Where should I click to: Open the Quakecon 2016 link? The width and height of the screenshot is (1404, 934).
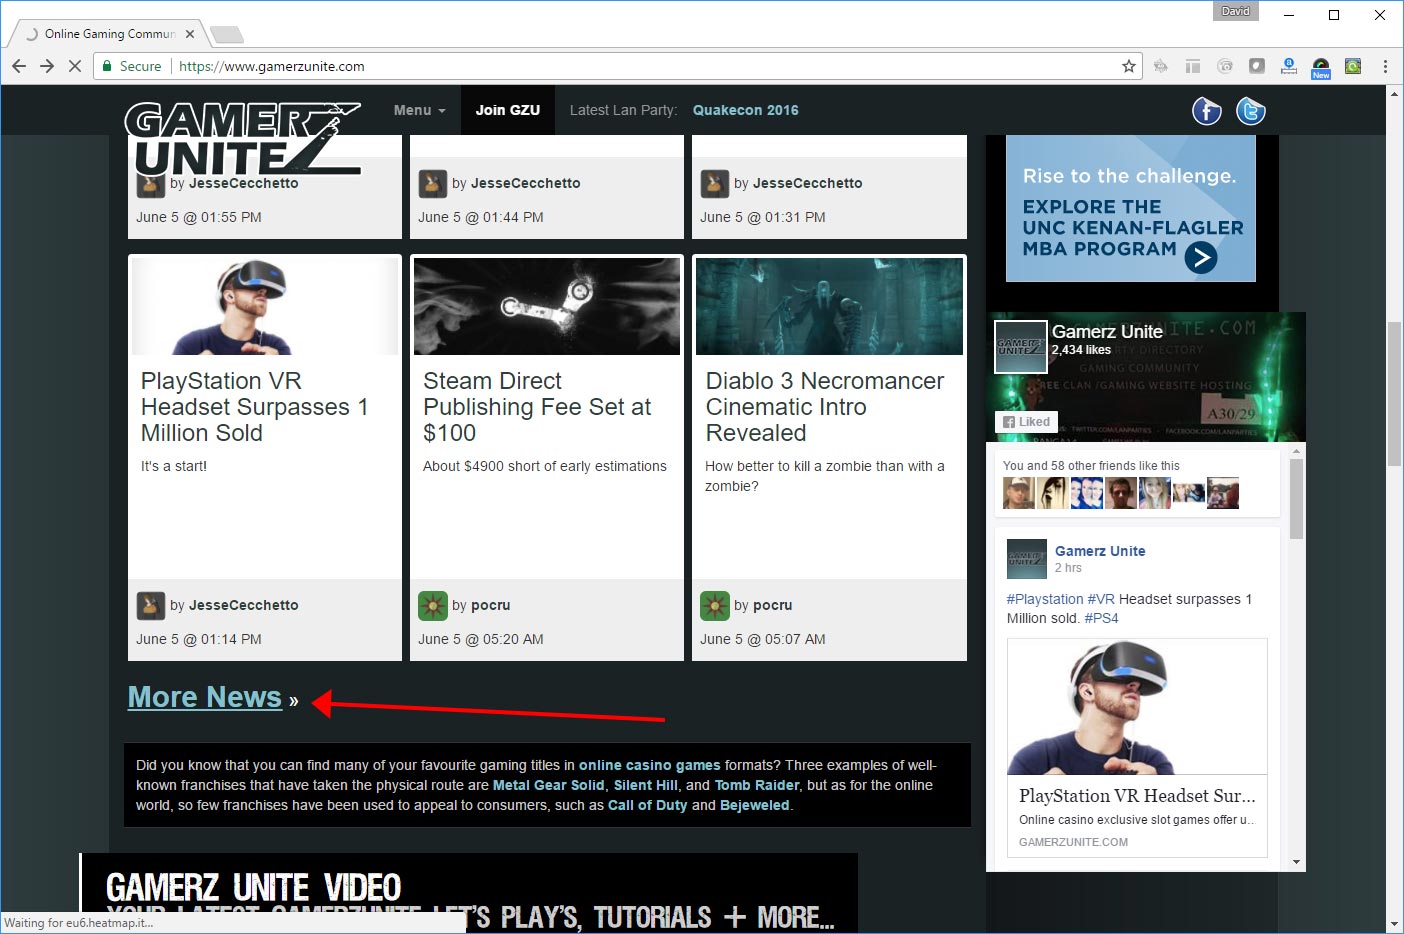click(746, 110)
